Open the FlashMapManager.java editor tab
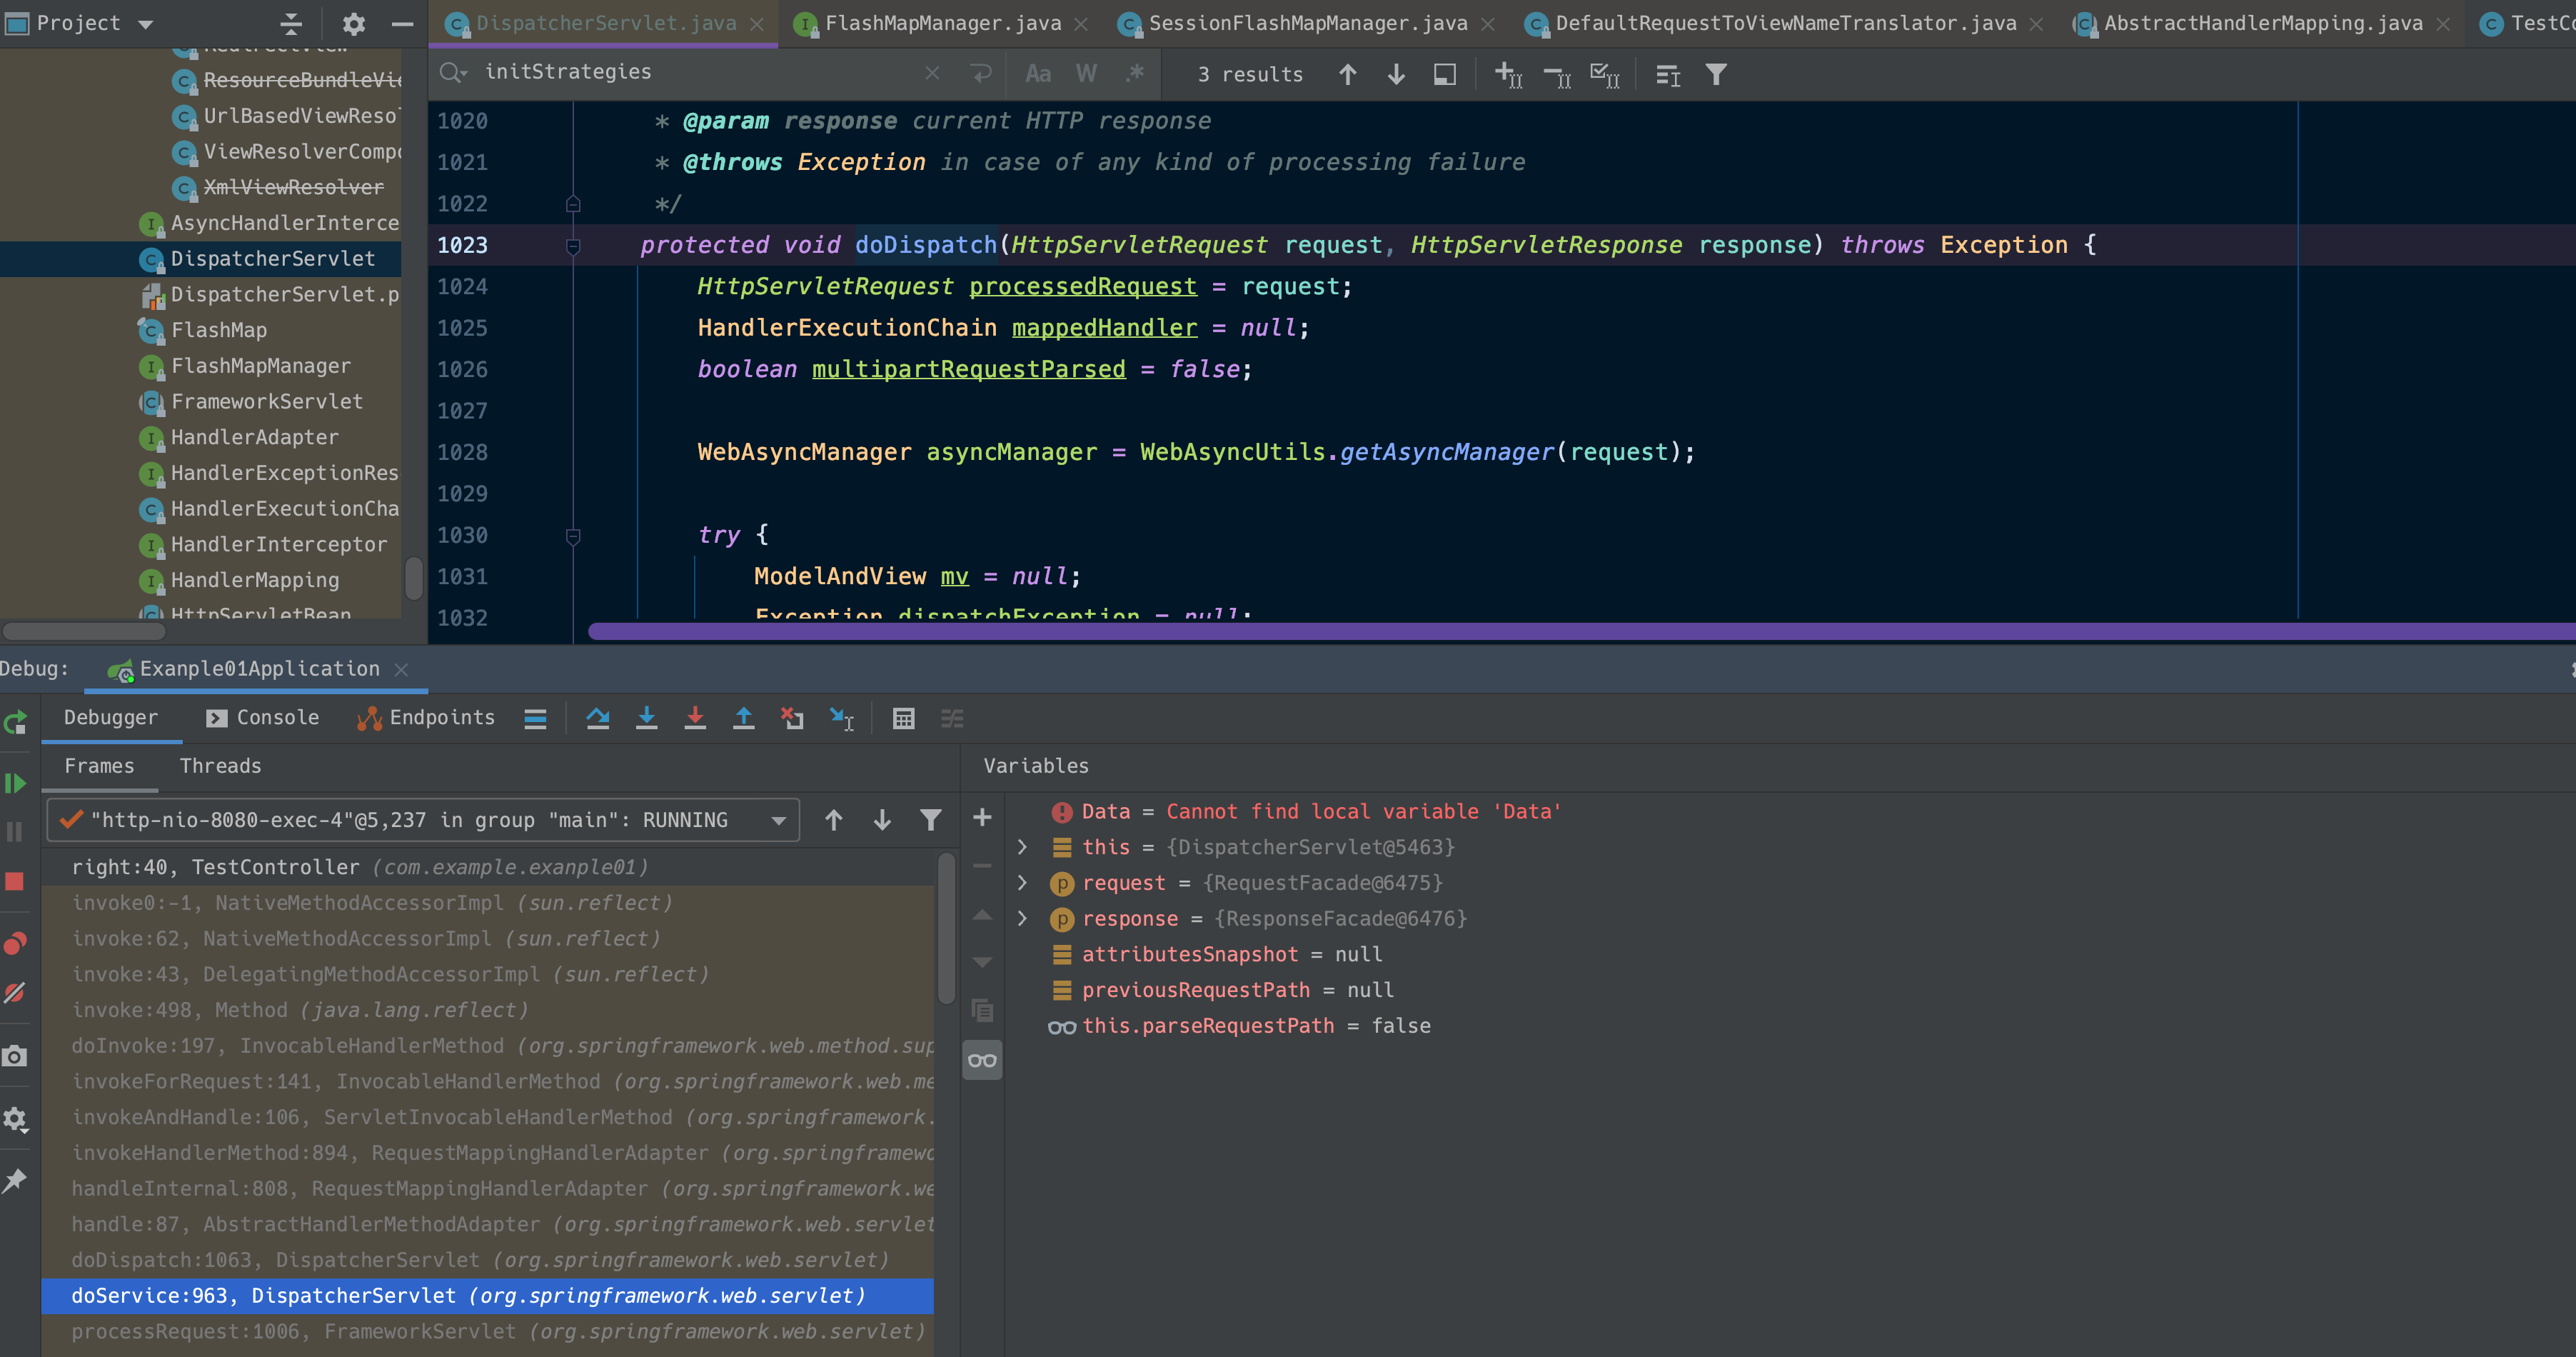Screen dimensions: 2576x1357 click(941, 23)
